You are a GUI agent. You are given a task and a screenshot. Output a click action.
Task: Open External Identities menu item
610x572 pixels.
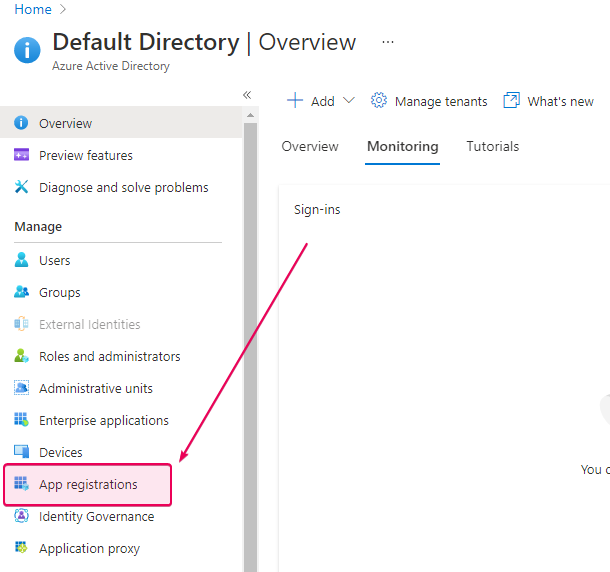click(89, 325)
